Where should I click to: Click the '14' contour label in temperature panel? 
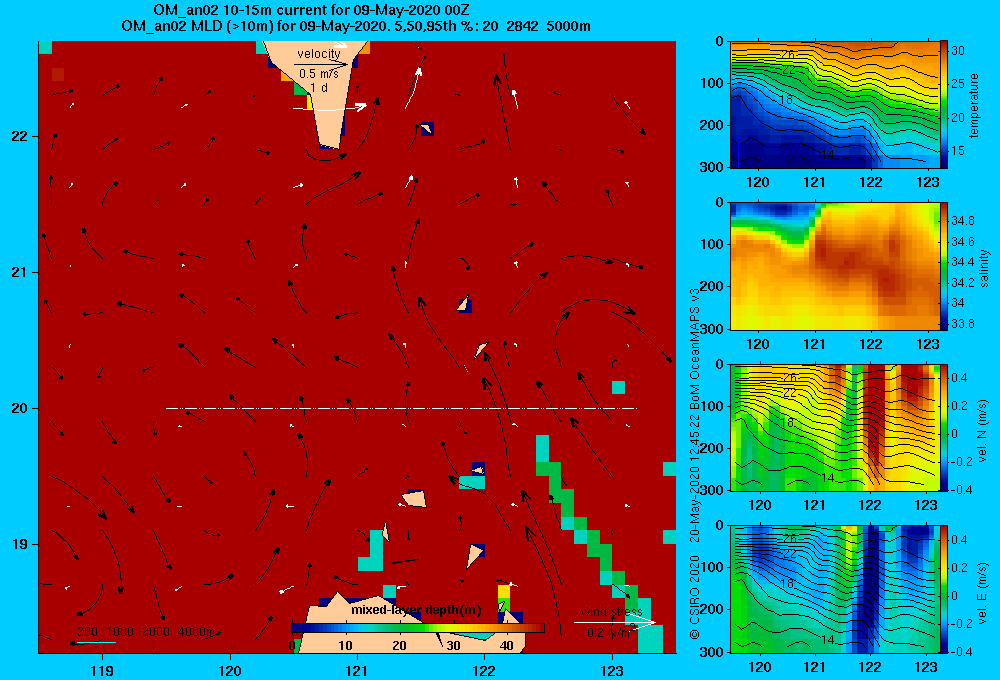[827, 154]
